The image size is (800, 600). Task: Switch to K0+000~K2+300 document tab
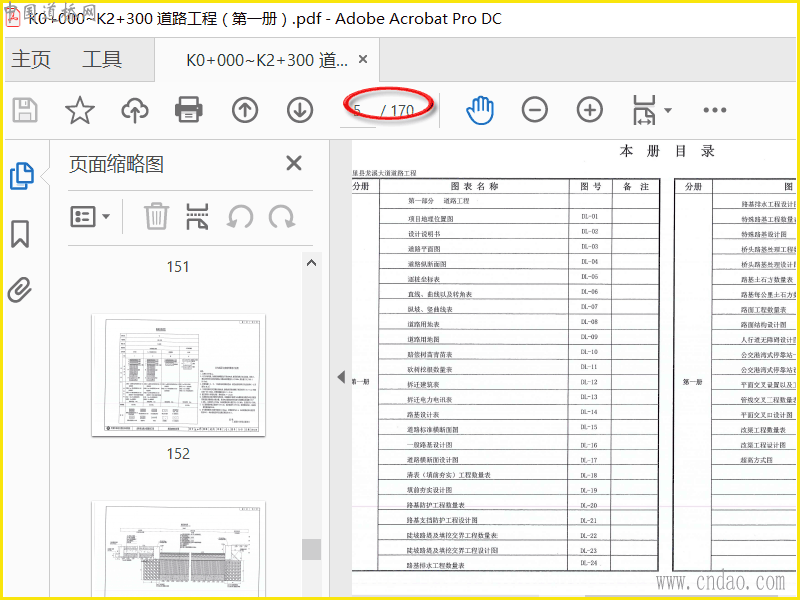pyautogui.click(x=267, y=60)
